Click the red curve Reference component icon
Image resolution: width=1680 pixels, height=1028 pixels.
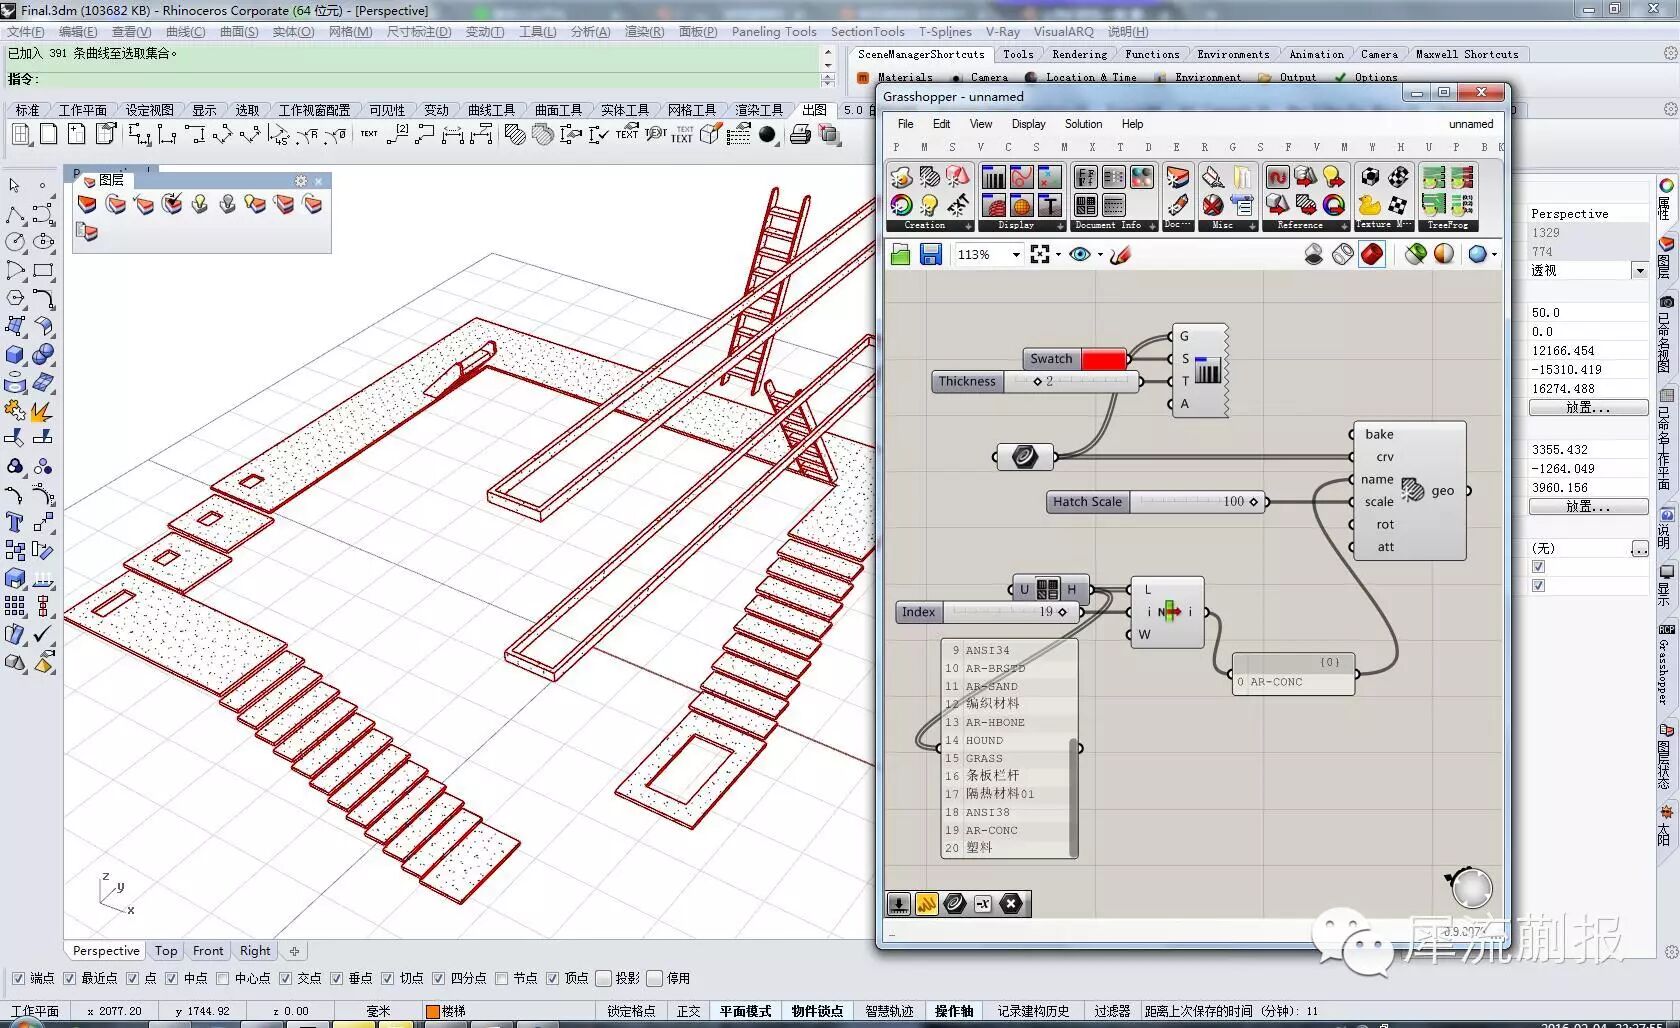click(1277, 178)
